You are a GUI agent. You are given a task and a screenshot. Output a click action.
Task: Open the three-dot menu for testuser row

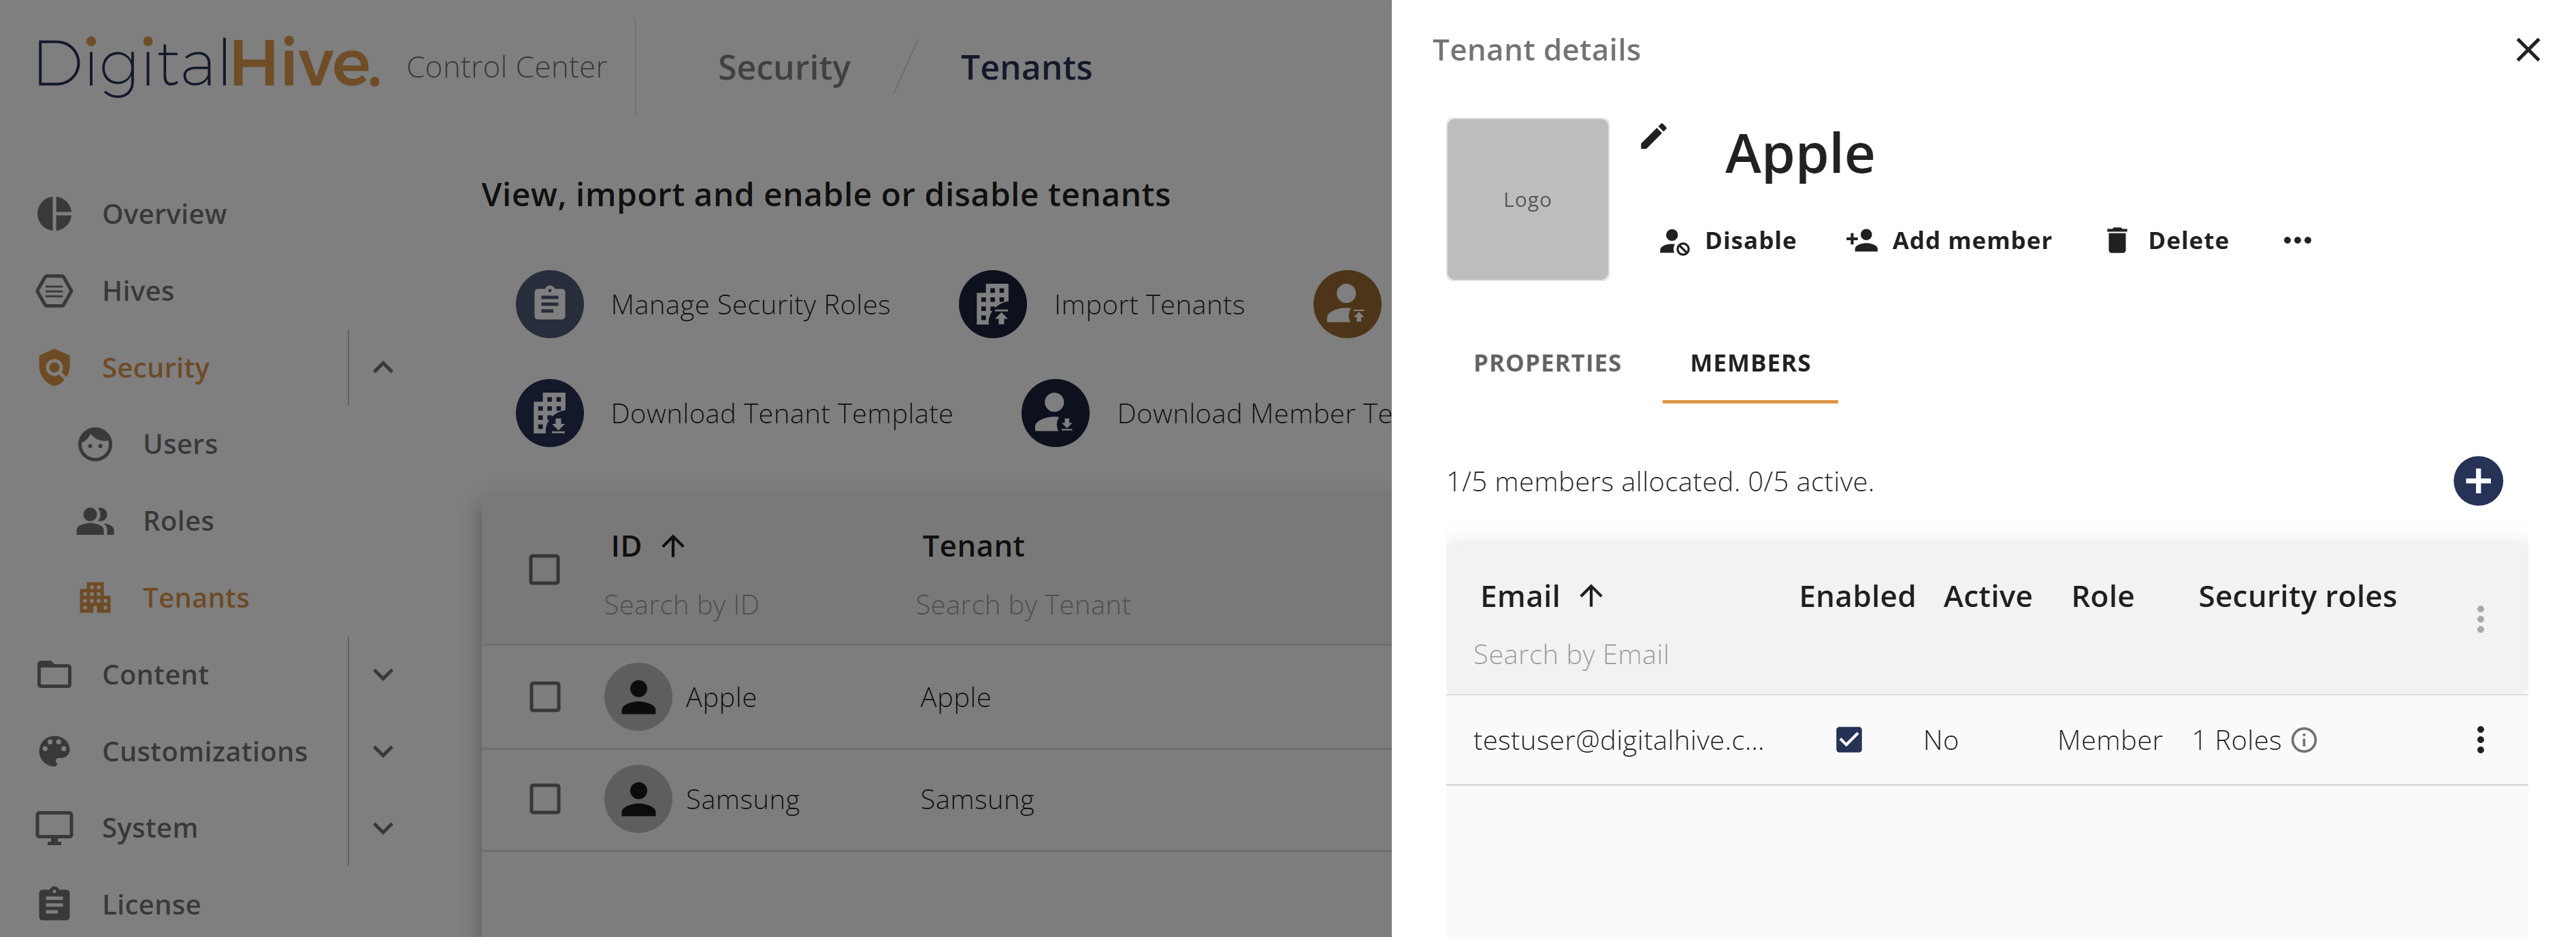[2479, 740]
